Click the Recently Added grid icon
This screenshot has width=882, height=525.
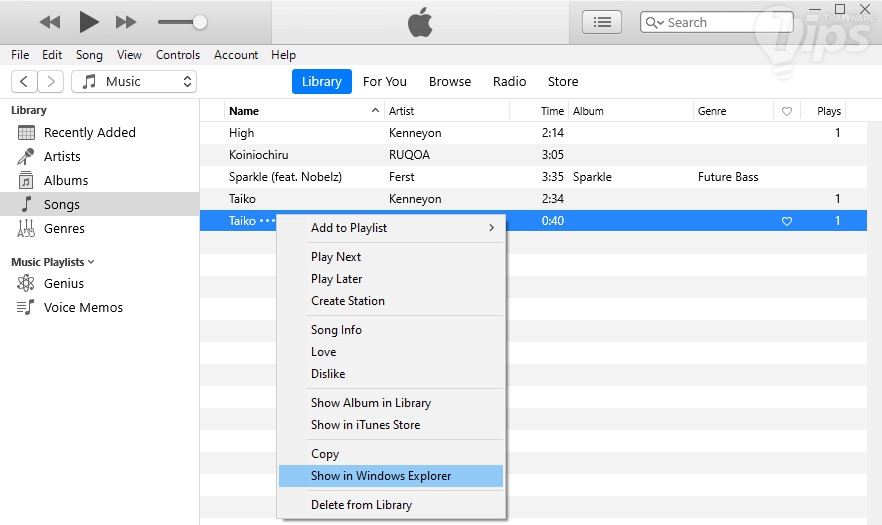[26, 133]
